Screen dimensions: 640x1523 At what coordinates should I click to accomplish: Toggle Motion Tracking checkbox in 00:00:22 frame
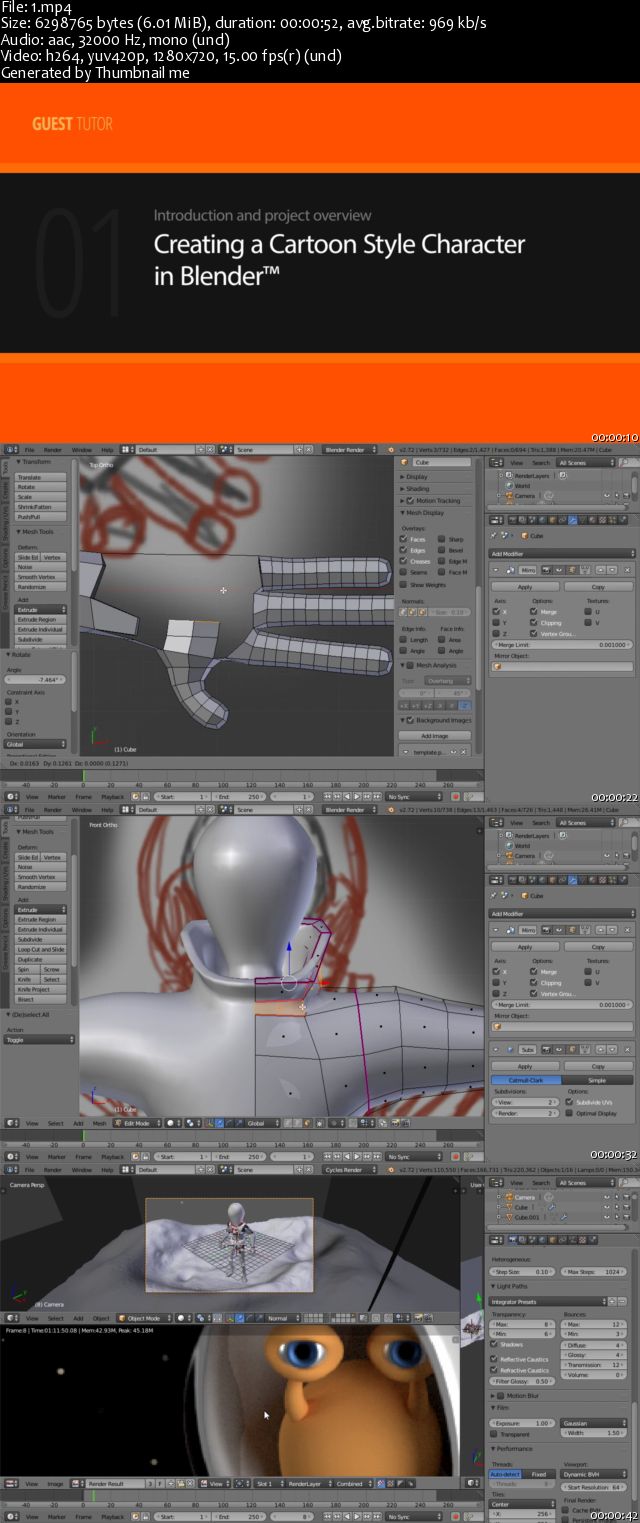click(x=411, y=500)
